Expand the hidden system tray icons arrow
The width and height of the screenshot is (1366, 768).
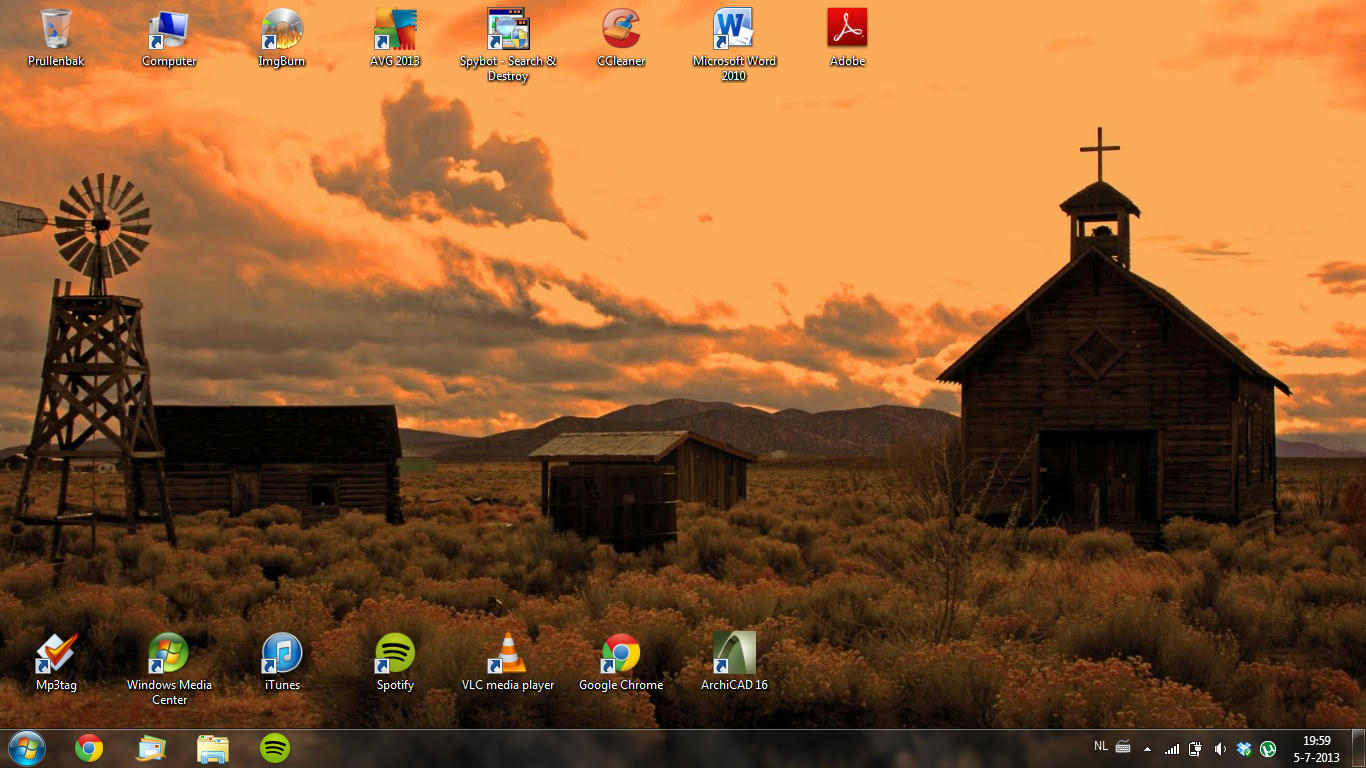[1147, 748]
